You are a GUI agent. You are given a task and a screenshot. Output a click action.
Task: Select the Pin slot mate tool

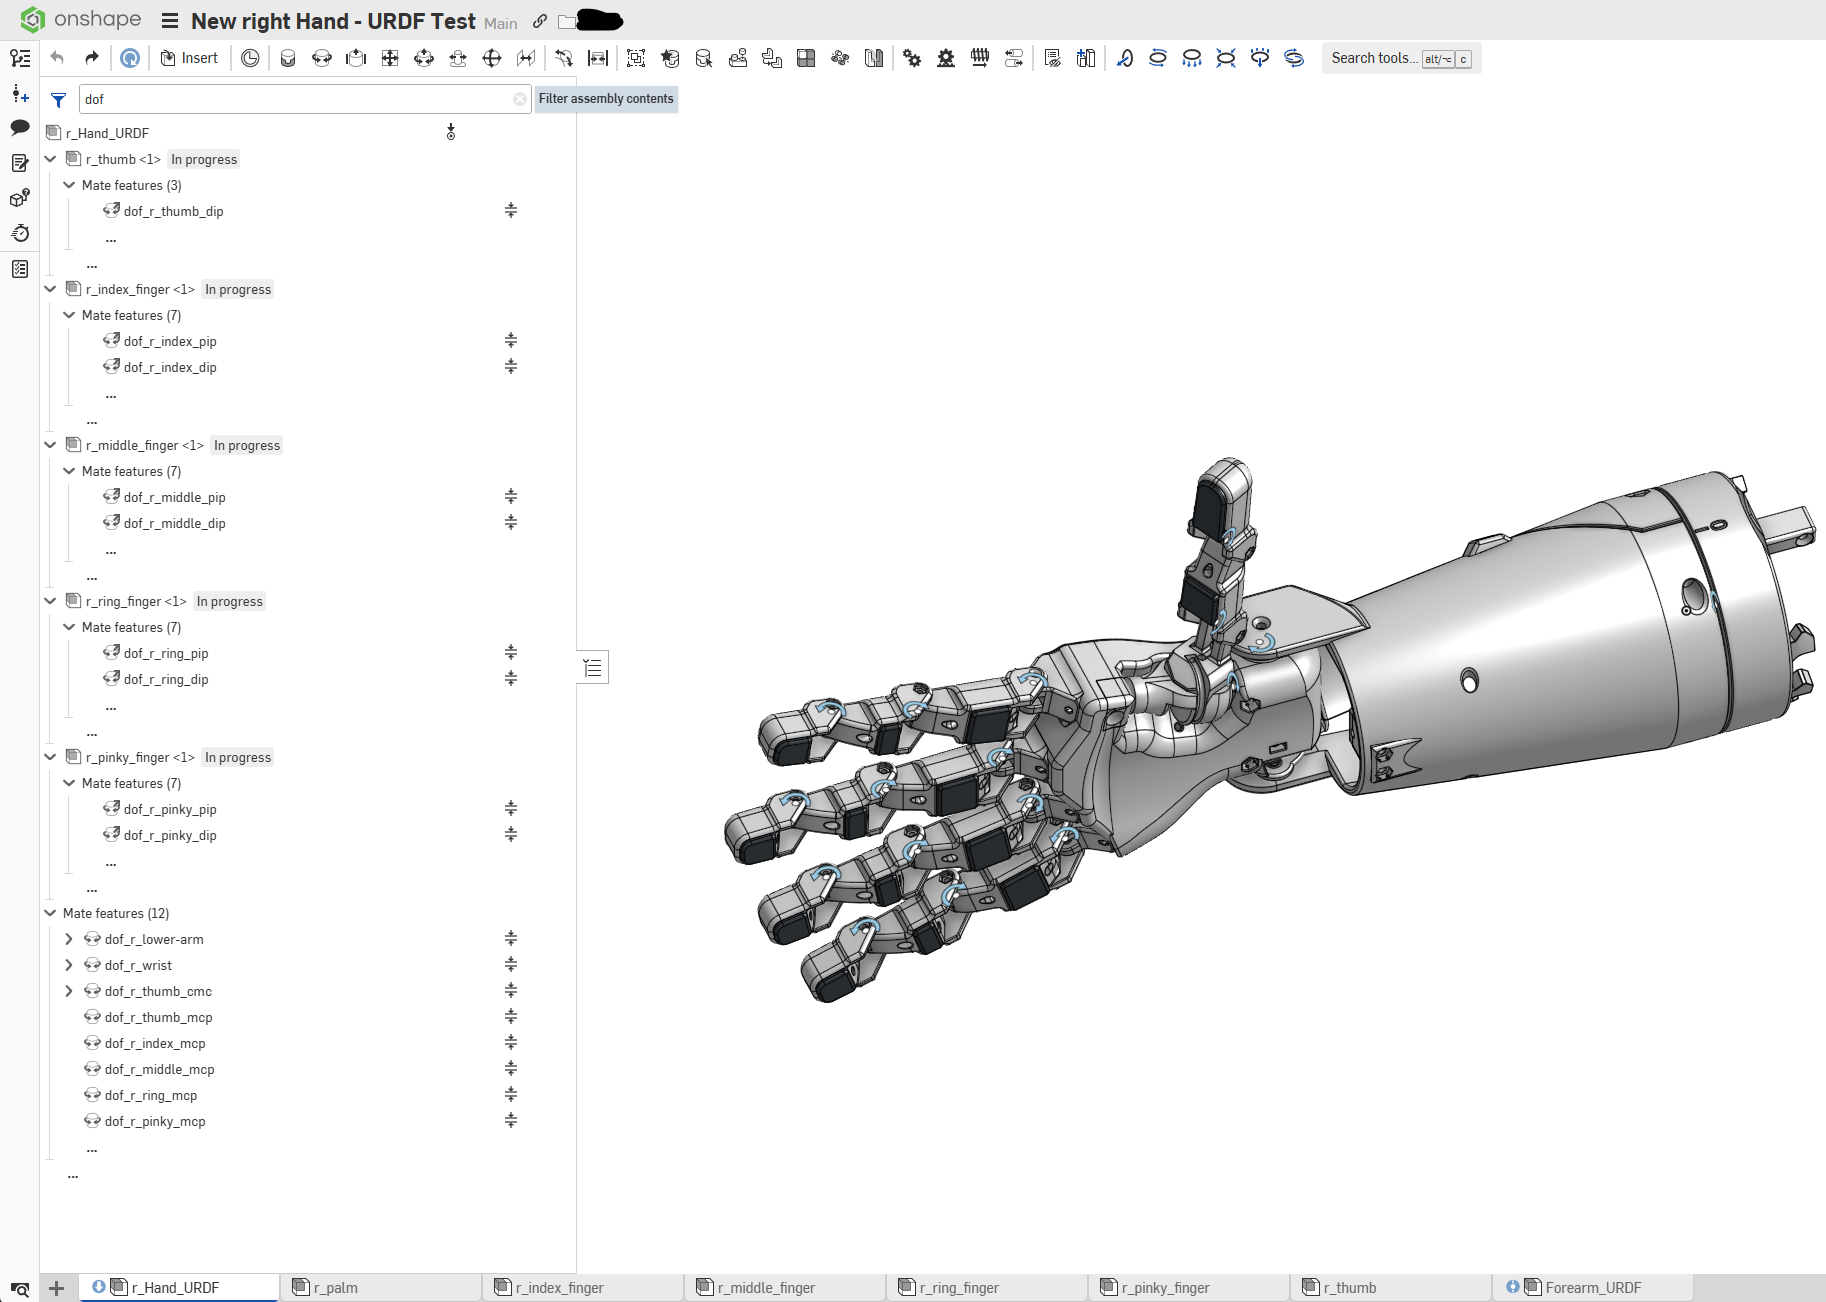(458, 58)
